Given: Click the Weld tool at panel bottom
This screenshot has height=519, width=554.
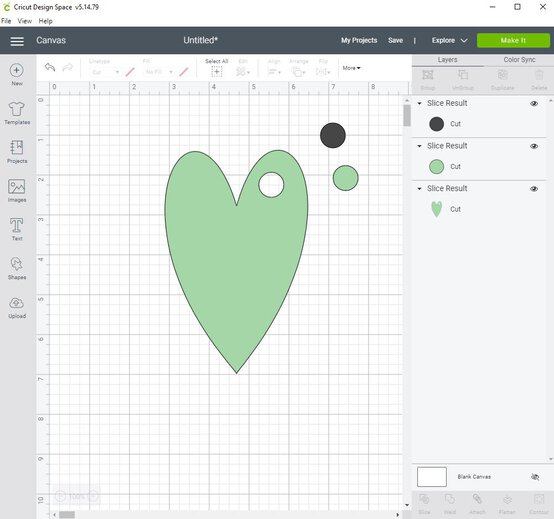Looking at the screenshot, I should click(449, 504).
